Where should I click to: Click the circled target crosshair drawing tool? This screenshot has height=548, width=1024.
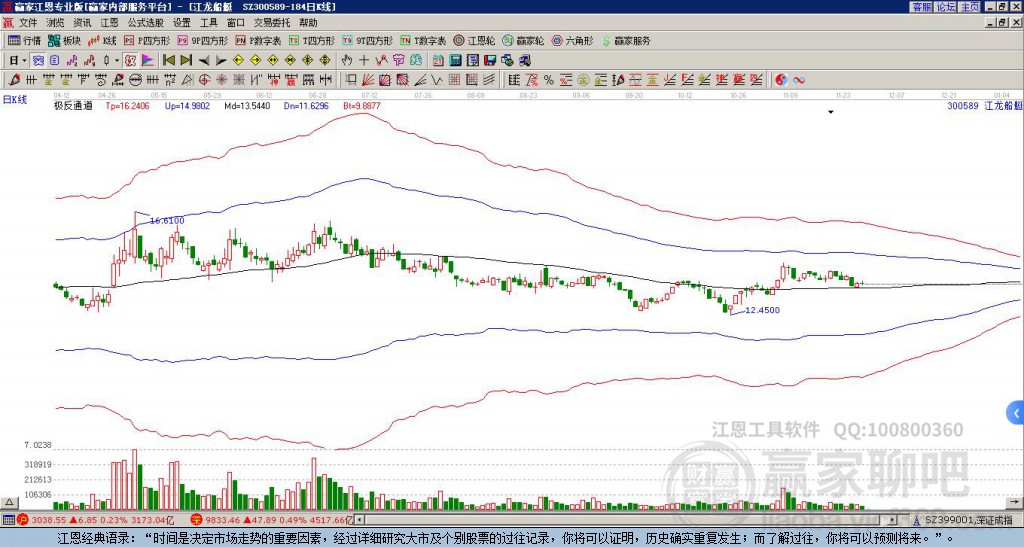click(204, 80)
